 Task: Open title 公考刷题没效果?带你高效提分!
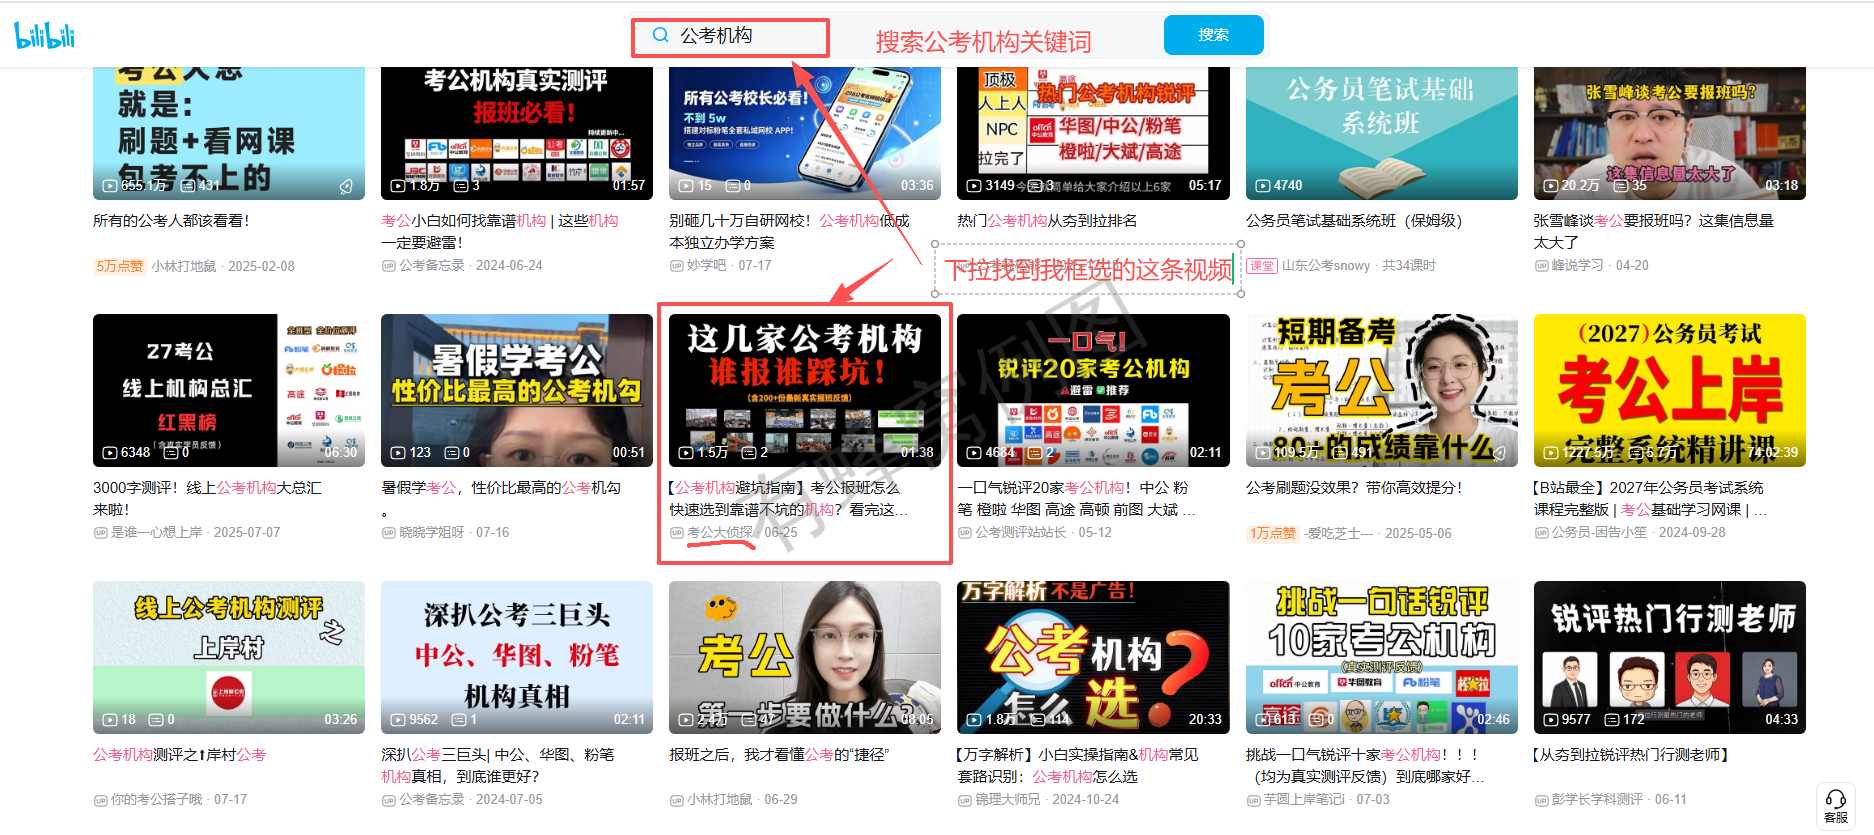pos(1354,488)
